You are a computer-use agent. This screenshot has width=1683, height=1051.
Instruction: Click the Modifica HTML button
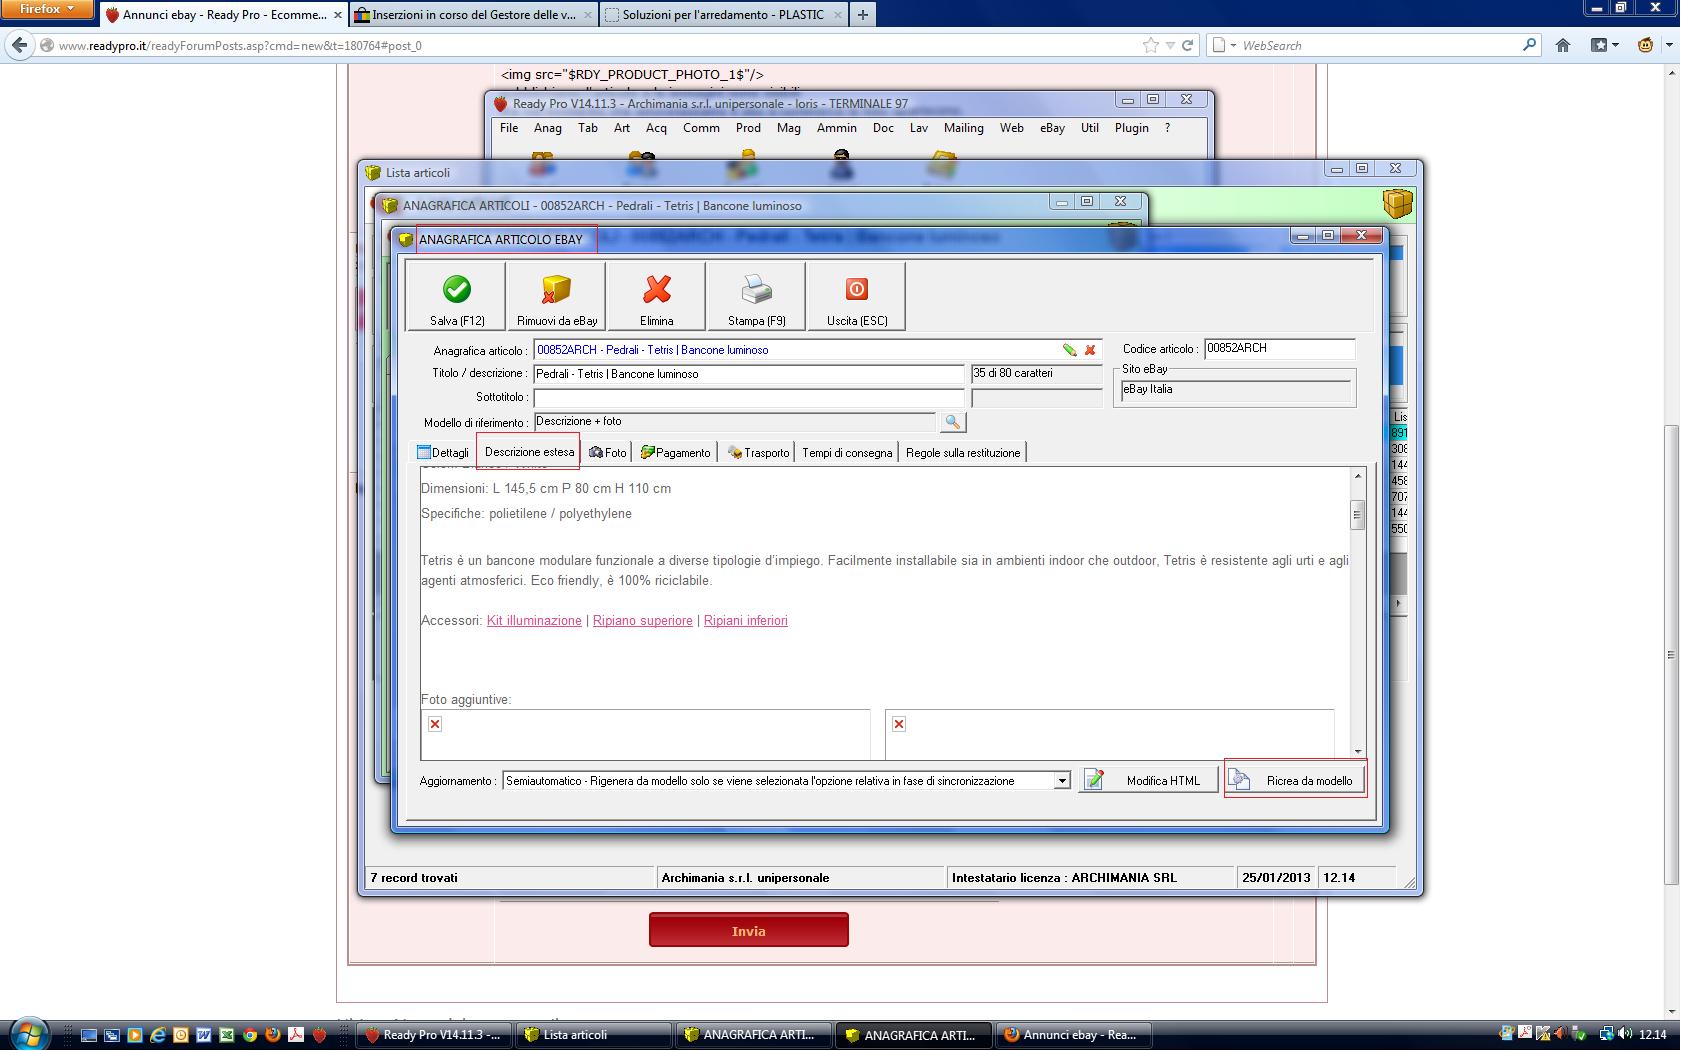[1149, 780]
